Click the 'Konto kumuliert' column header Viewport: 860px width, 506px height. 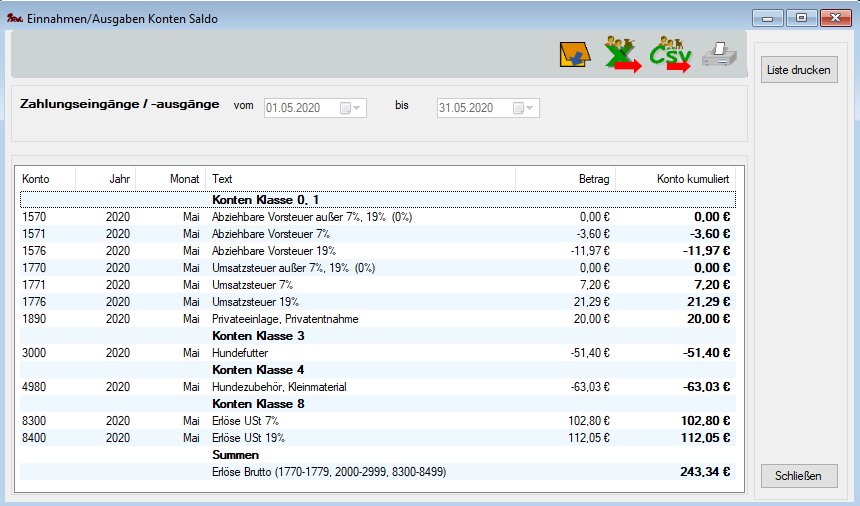676,178
